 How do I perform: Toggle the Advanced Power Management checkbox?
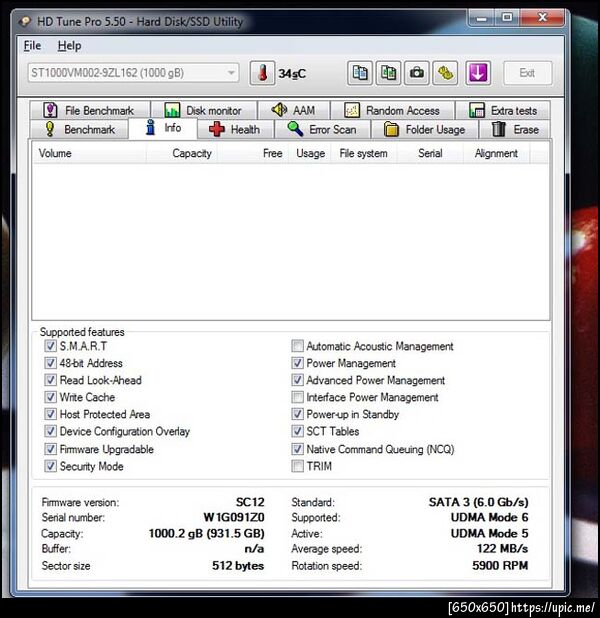click(x=298, y=380)
